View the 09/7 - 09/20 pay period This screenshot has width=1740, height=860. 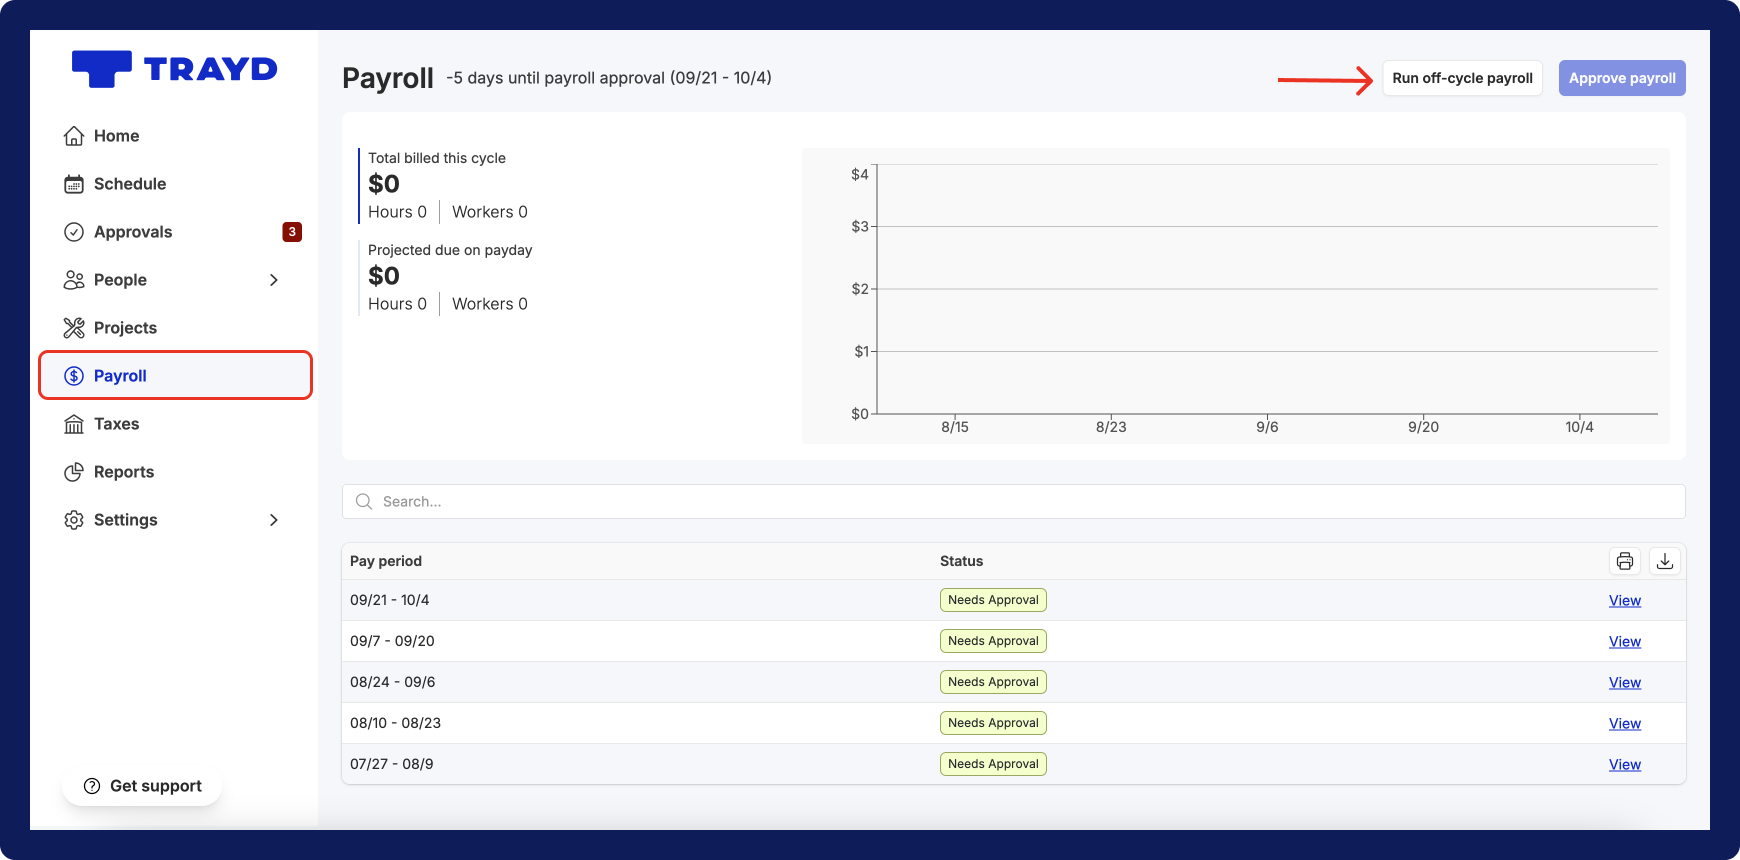1625,642
